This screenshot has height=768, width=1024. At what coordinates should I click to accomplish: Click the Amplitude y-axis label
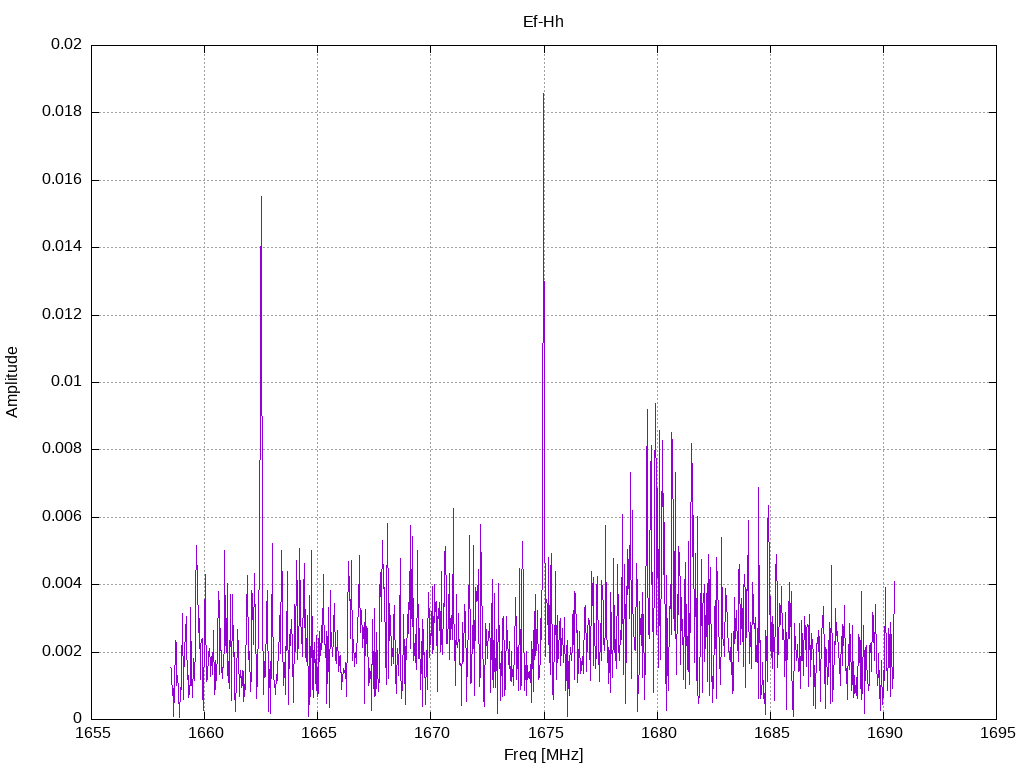coord(12,382)
